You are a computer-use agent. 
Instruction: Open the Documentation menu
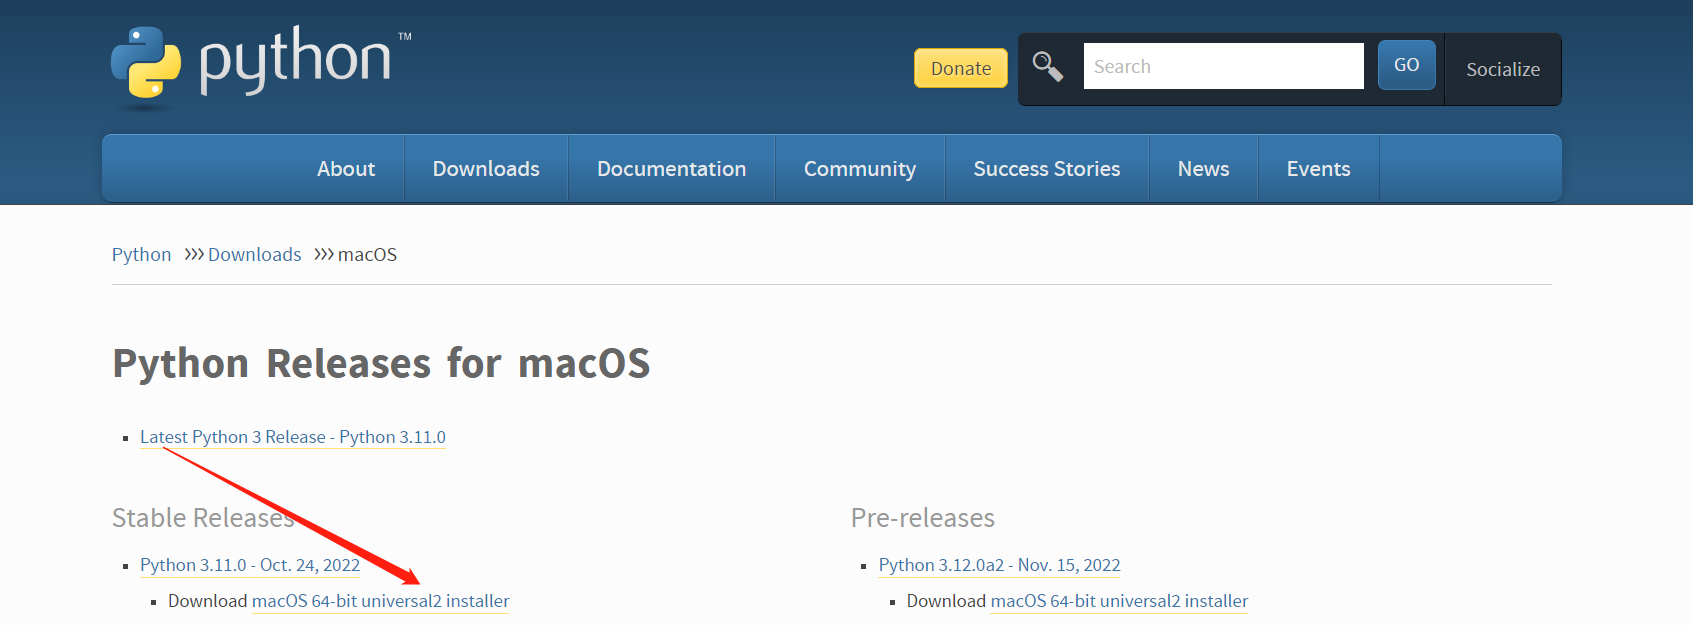point(672,169)
